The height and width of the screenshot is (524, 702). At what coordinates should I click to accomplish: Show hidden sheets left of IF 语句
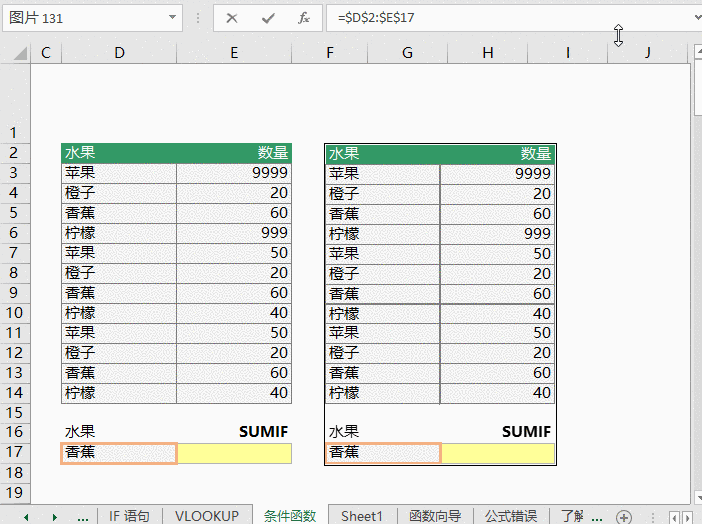pos(83,517)
